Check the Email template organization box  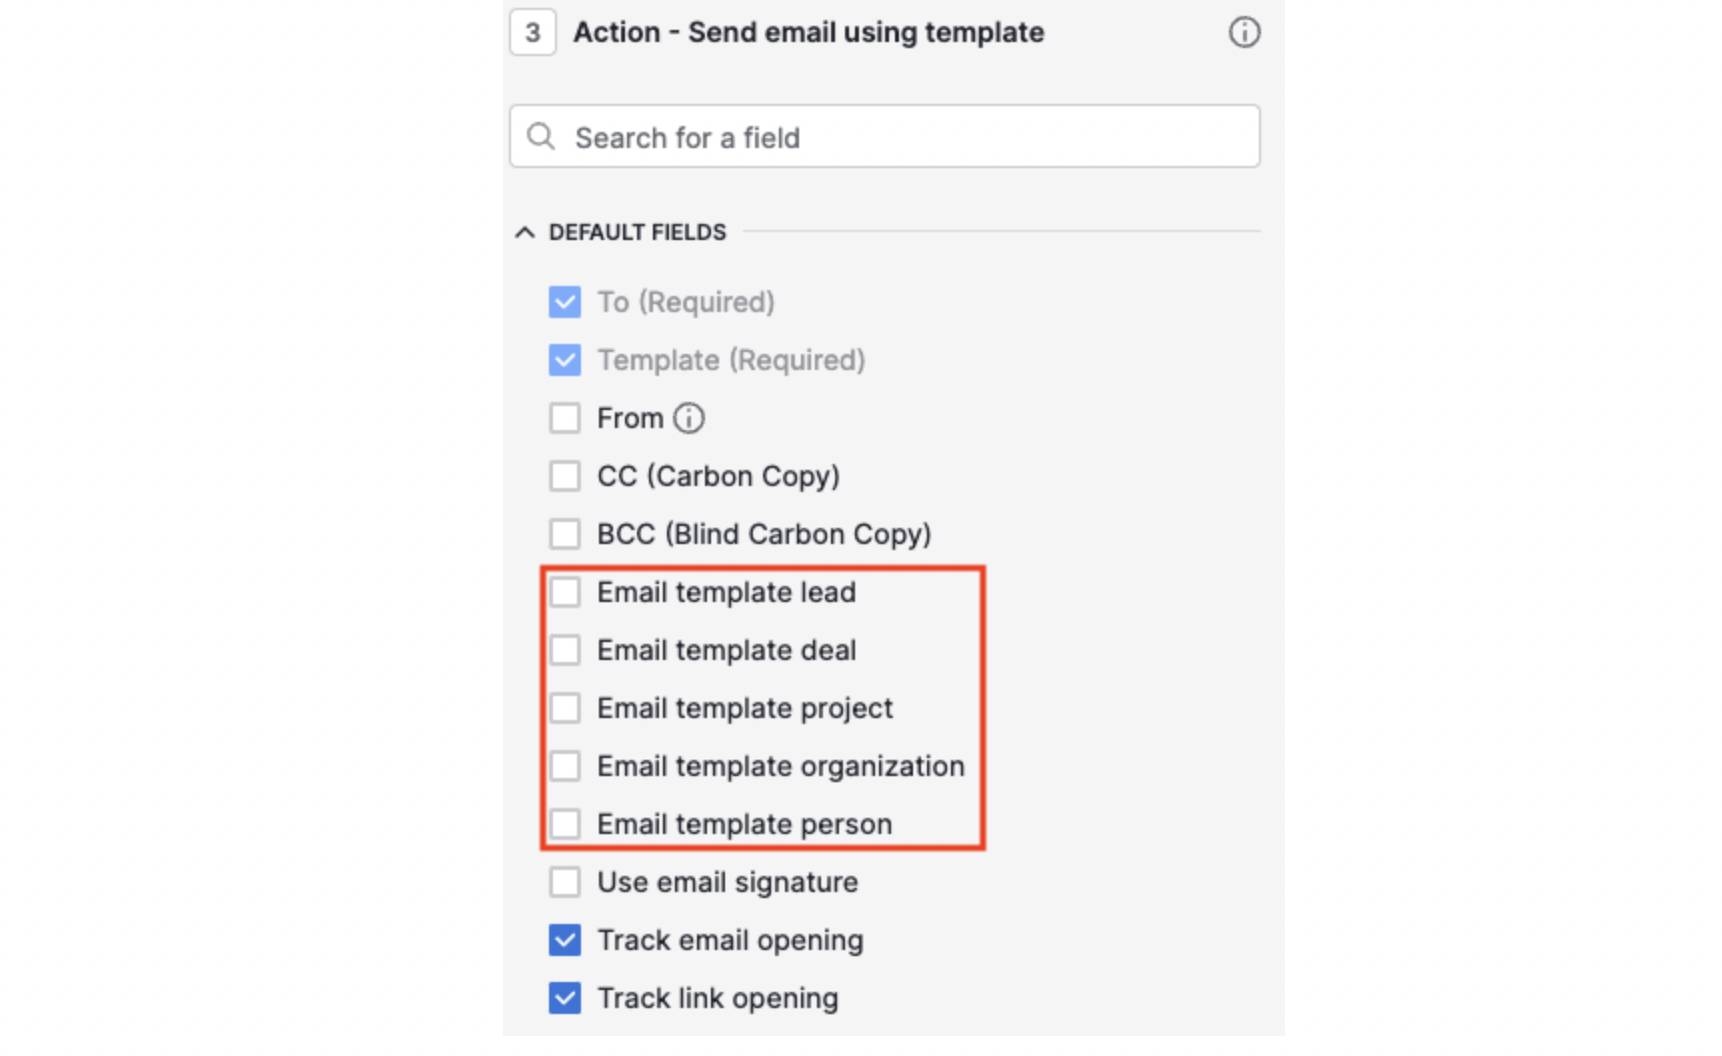click(566, 766)
